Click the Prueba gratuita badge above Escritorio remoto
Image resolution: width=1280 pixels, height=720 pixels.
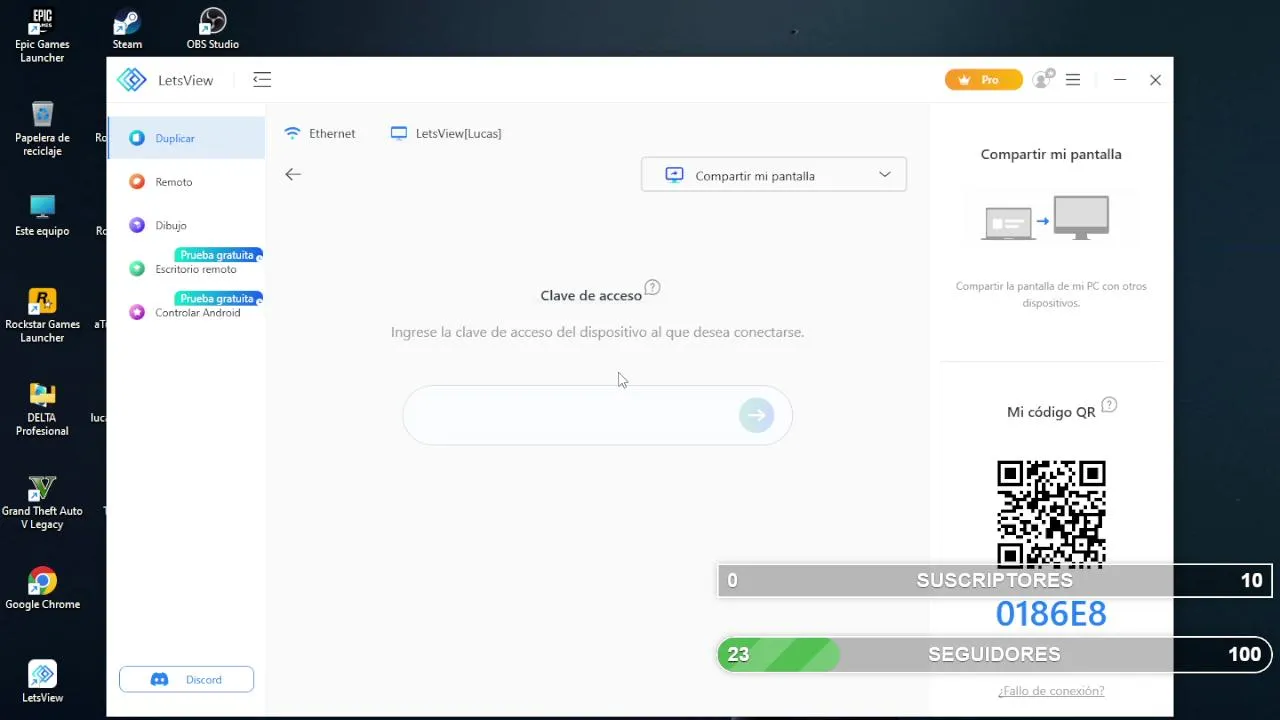point(218,255)
